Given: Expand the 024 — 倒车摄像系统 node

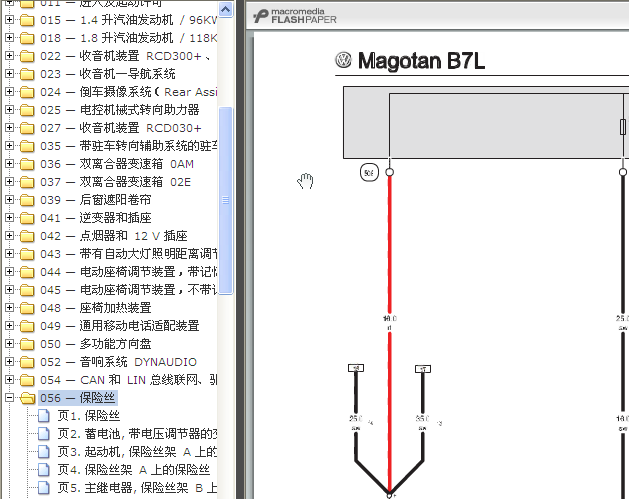Looking at the screenshot, I should (9, 92).
